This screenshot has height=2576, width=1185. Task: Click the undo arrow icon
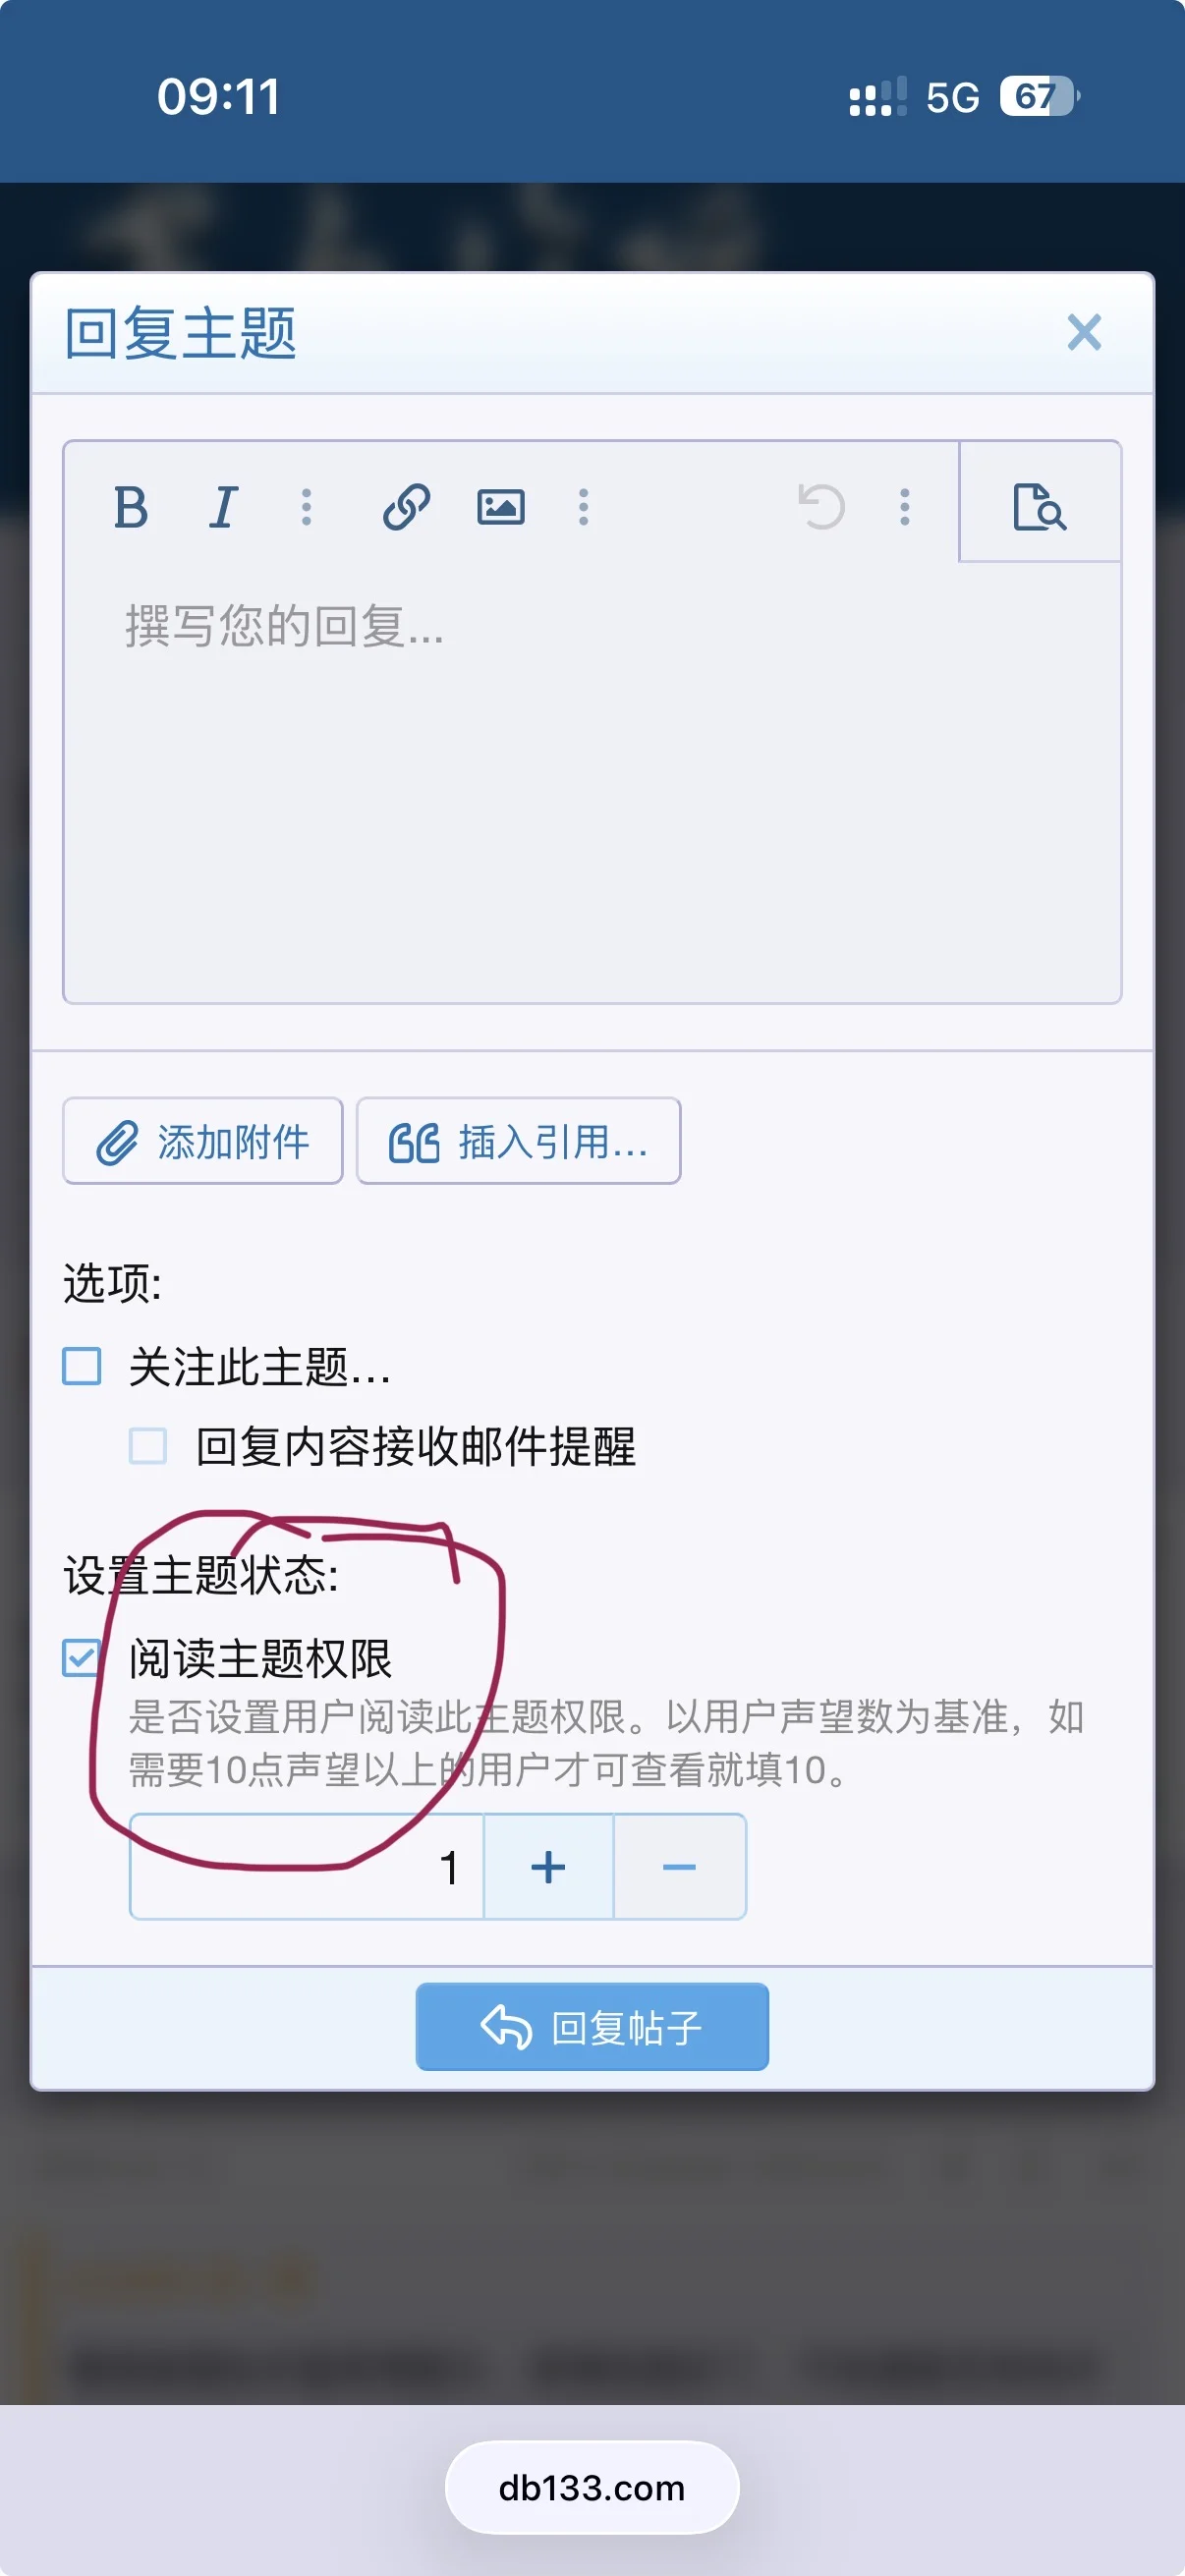pyautogui.click(x=822, y=507)
